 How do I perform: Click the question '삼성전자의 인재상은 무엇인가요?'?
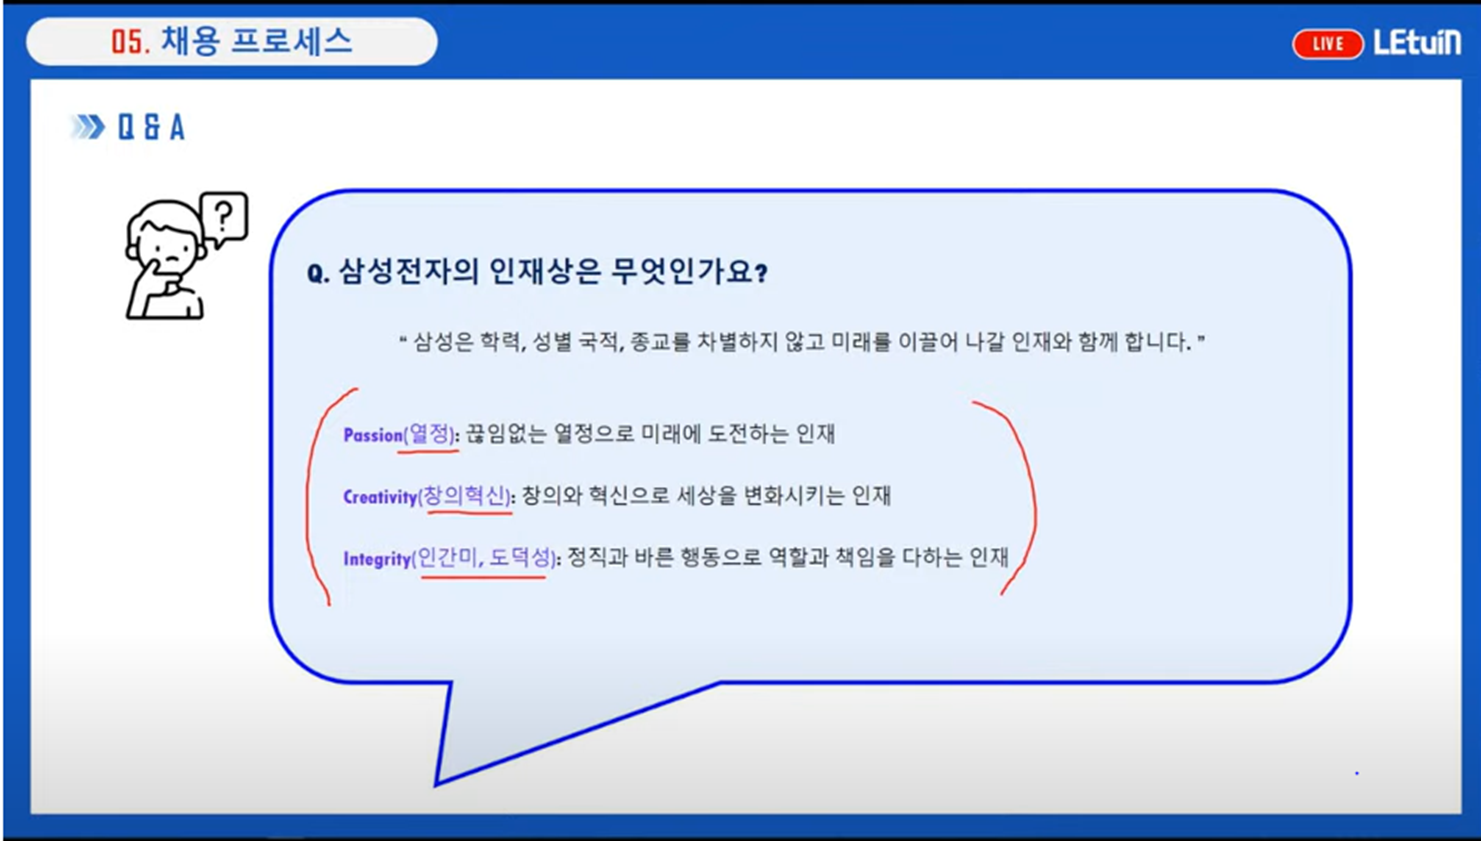pyautogui.click(x=537, y=272)
